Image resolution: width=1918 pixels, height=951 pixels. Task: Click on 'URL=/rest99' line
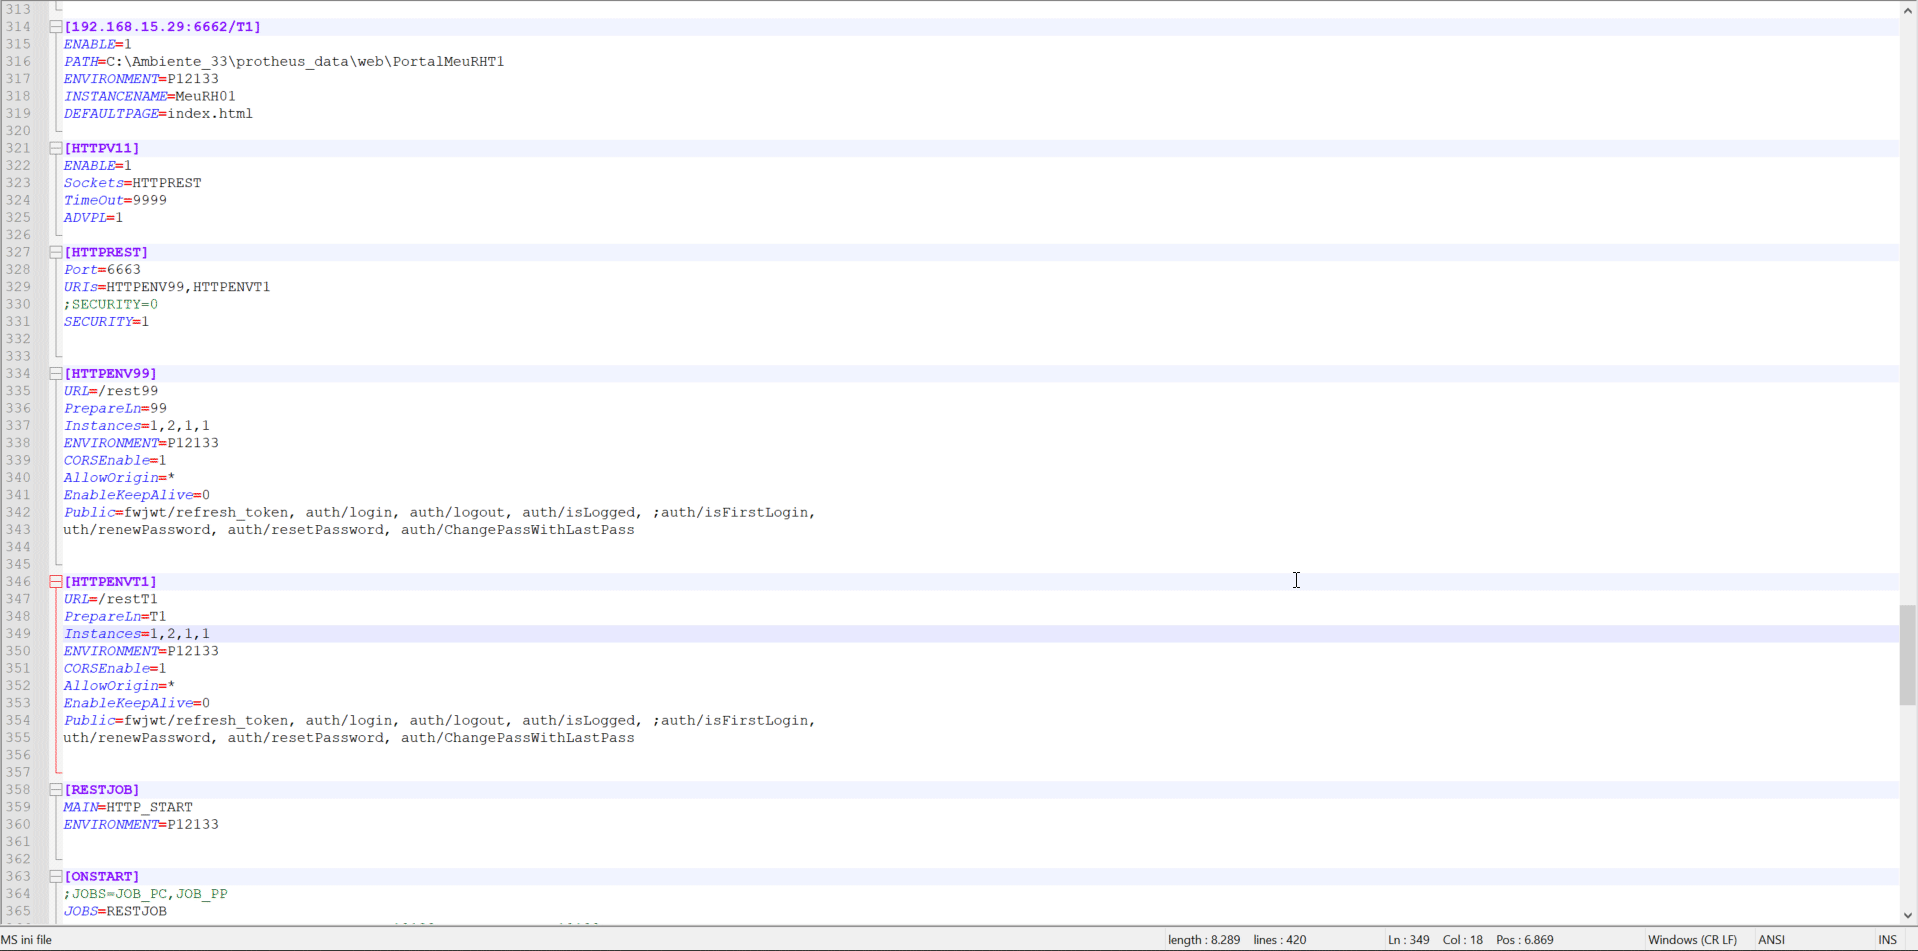pyautogui.click(x=111, y=391)
